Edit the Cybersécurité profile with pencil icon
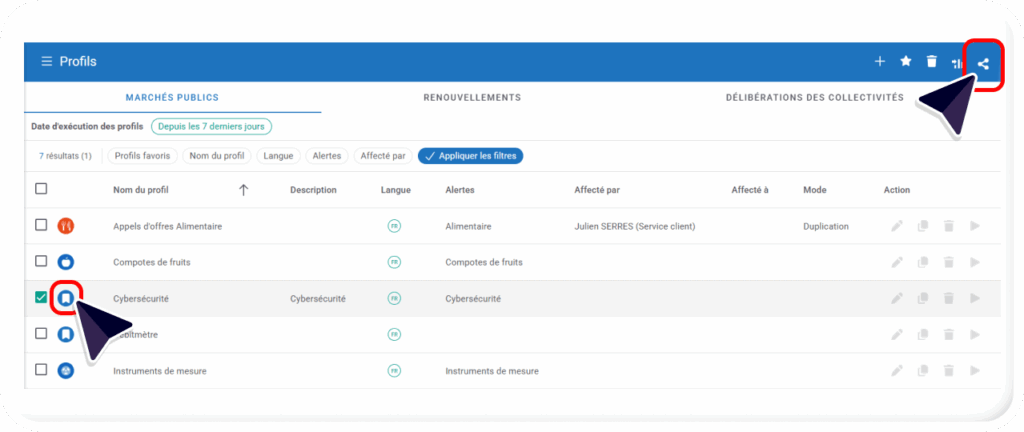The width and height of the screenshot is (1024, 432). point(897,299)
